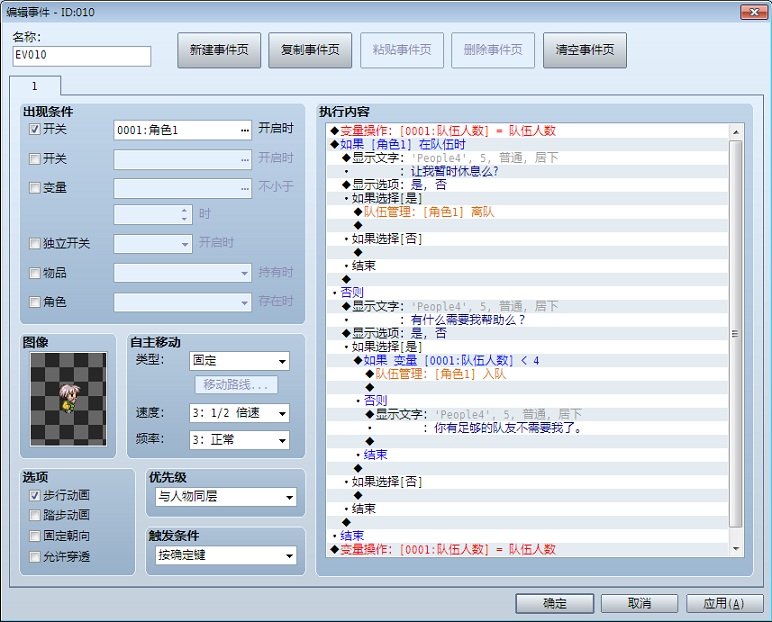Select the first 显示选项: 是, 否 line
772x622 pixels.
point(527,185)
